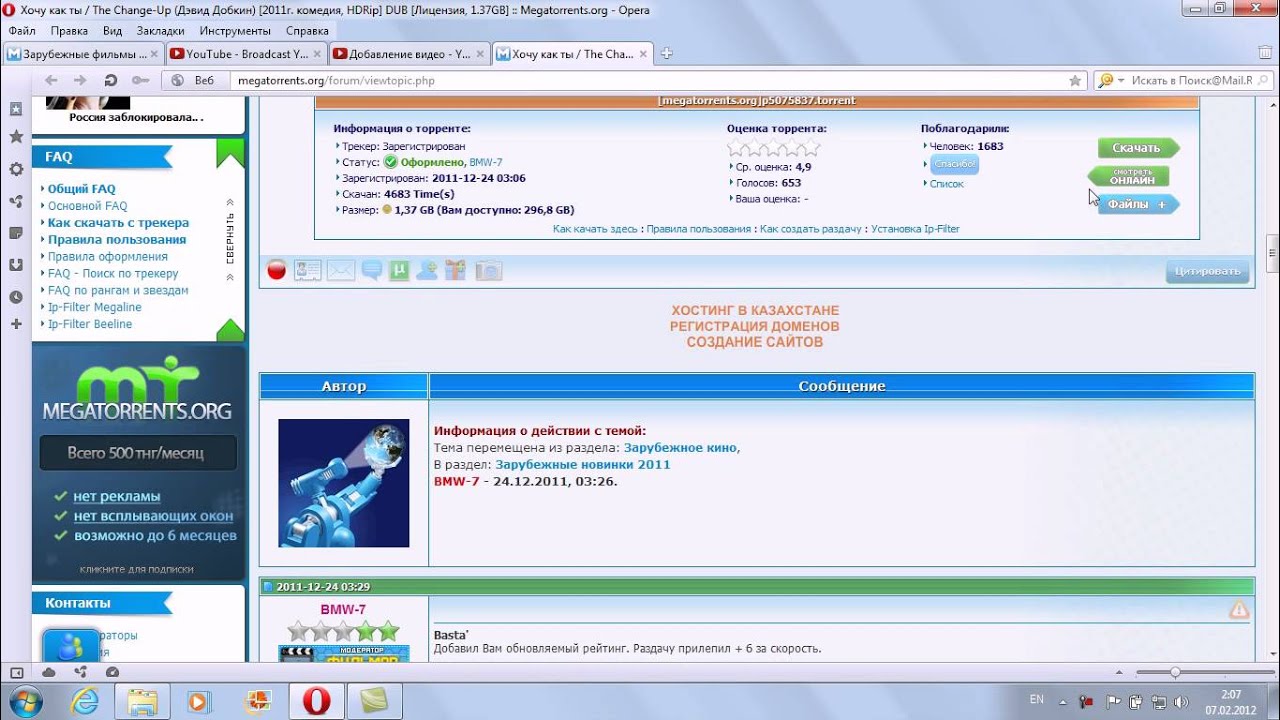Viewport: 1280px width, 720px height.
Task: Reload the page with the refresh icon
Action: [x=111, y=80]
